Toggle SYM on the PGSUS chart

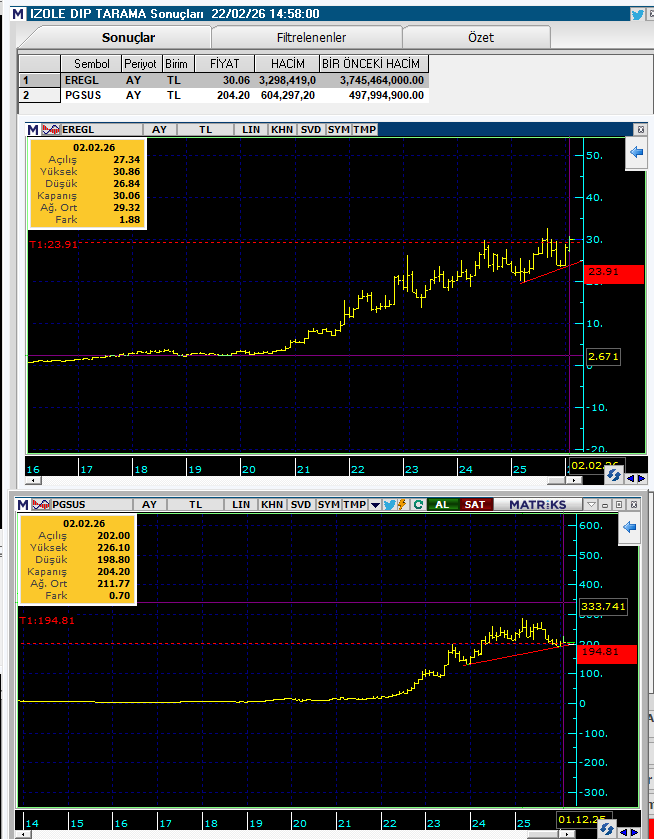pyautogui.click(x=329, y=505)
